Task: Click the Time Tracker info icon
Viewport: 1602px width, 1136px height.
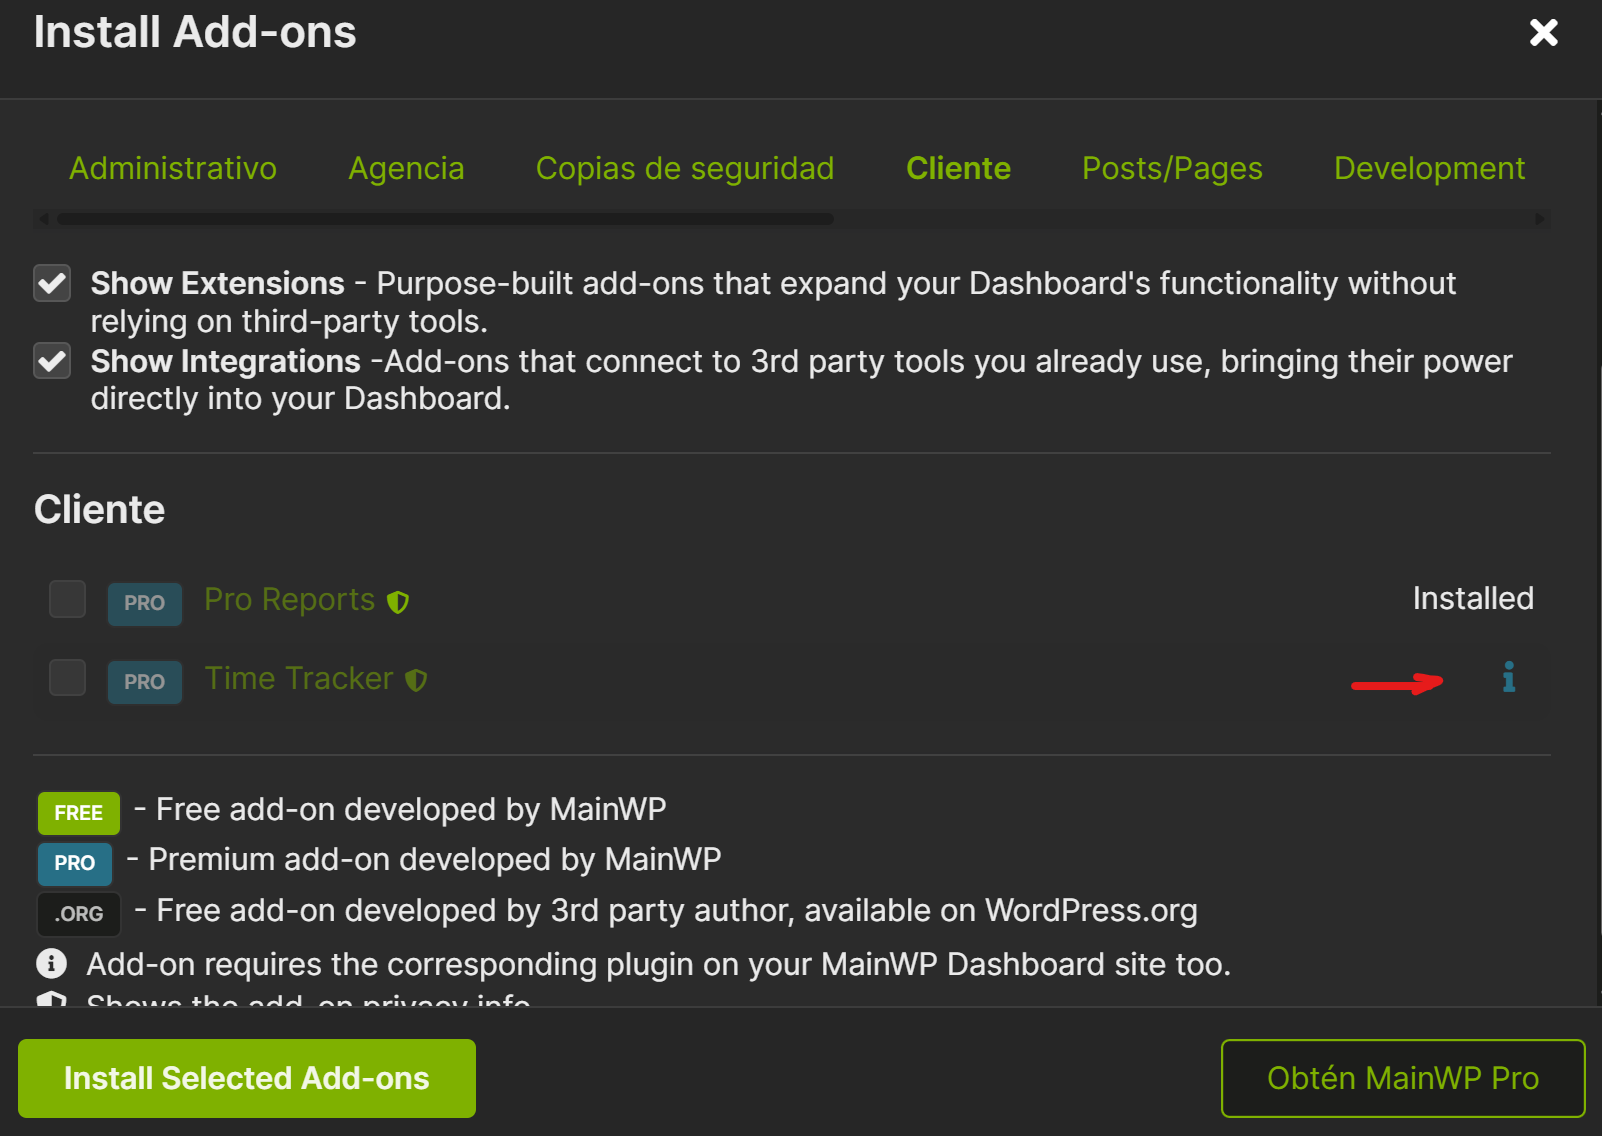Action: [x=1508, y=678]
